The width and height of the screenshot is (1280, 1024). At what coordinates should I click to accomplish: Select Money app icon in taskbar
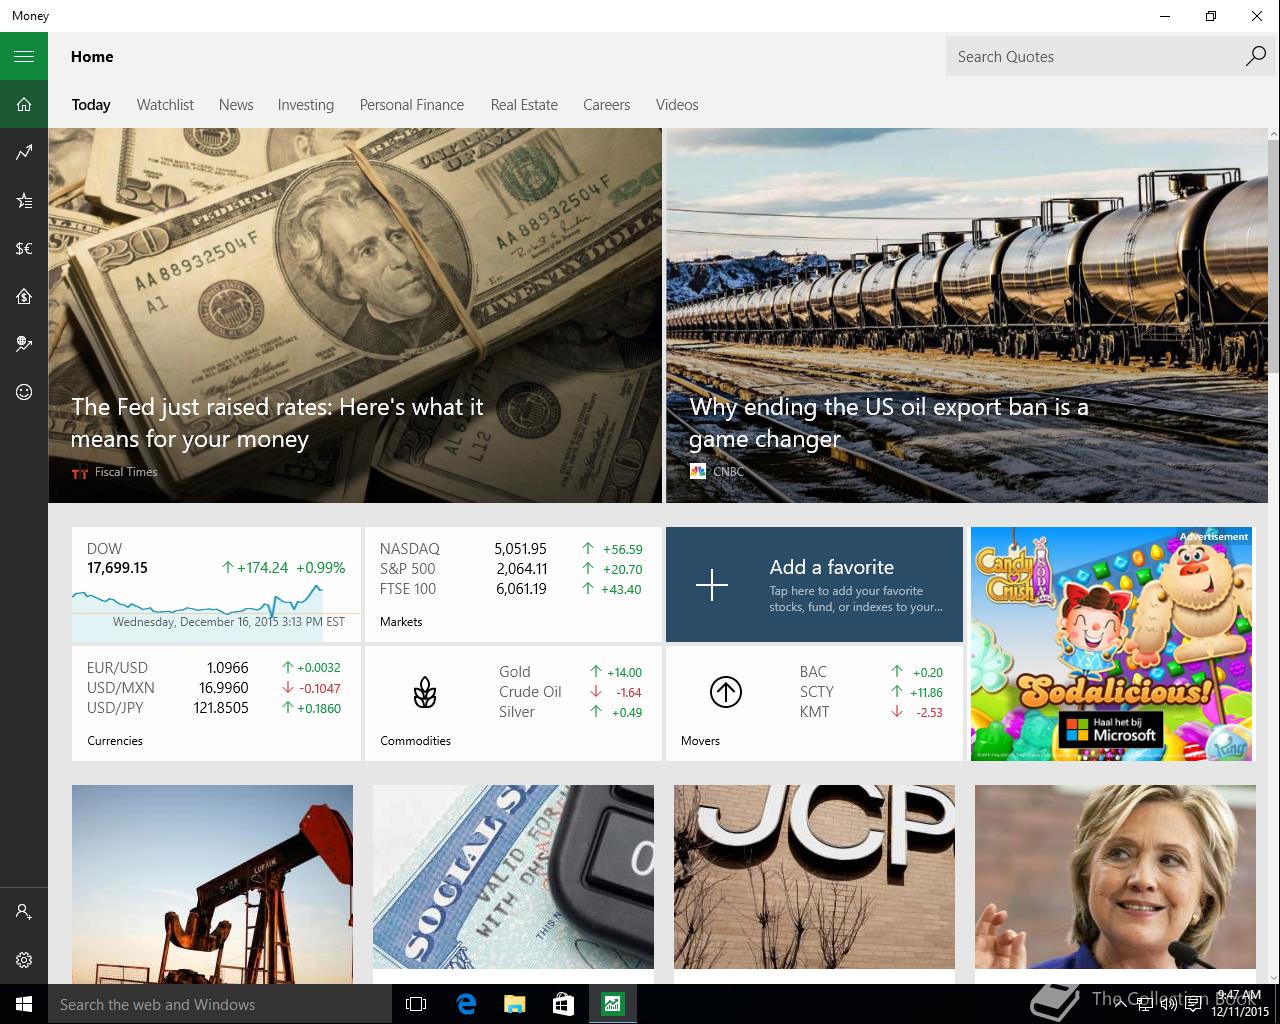pos(612,1004)
